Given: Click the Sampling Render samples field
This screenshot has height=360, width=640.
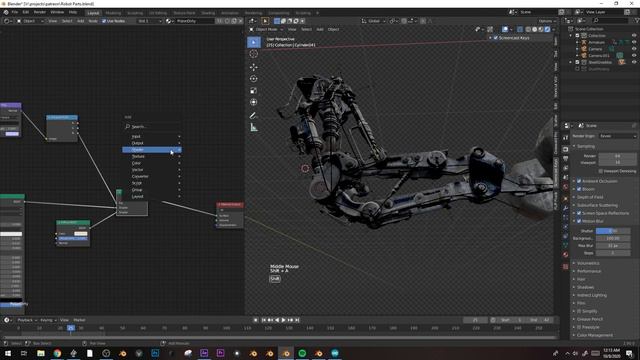Looking at the screenshot, I should point(617,156).
